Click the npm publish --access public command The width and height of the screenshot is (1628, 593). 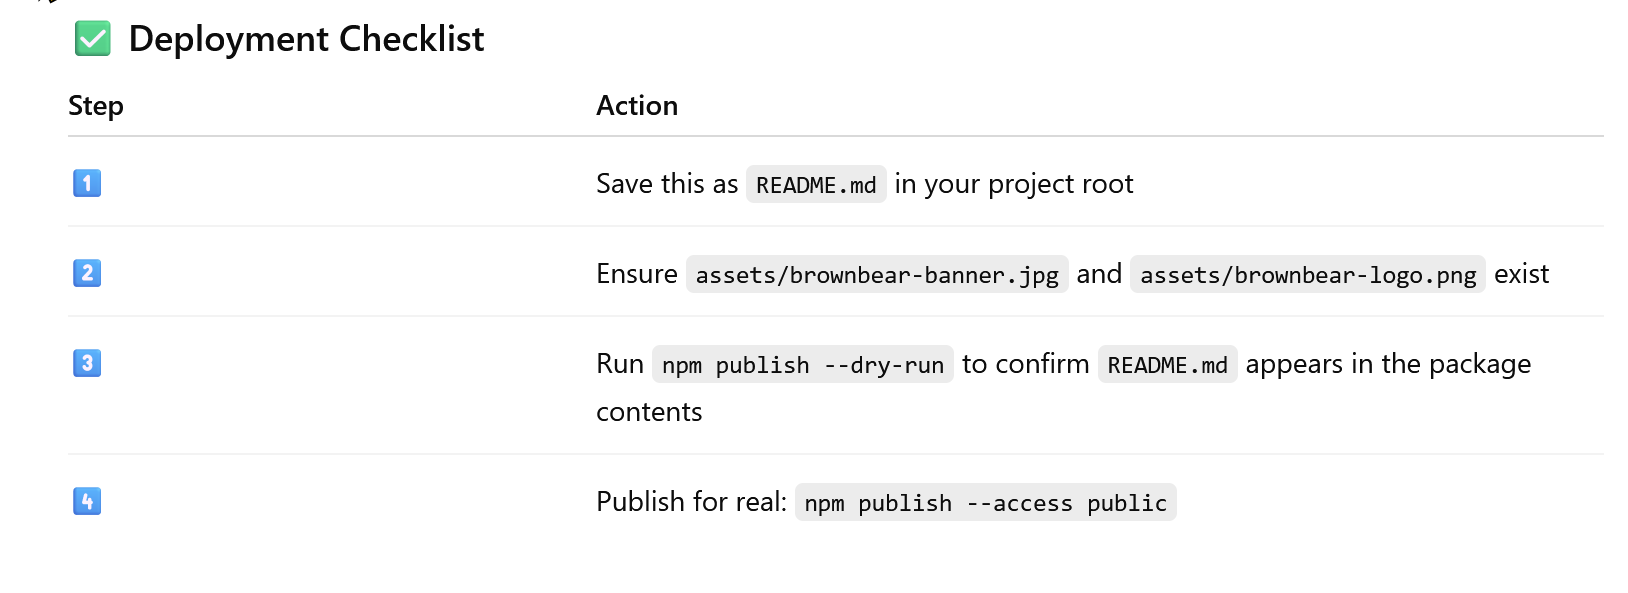[985, 503]
